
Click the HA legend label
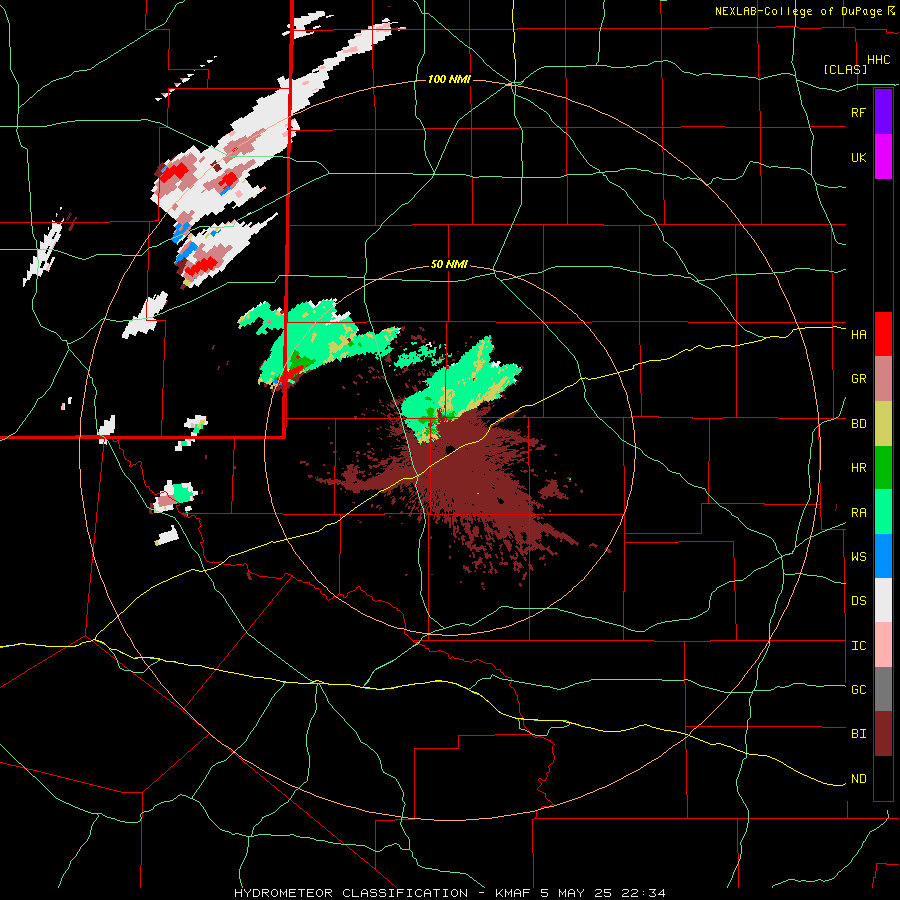point(858,335)
